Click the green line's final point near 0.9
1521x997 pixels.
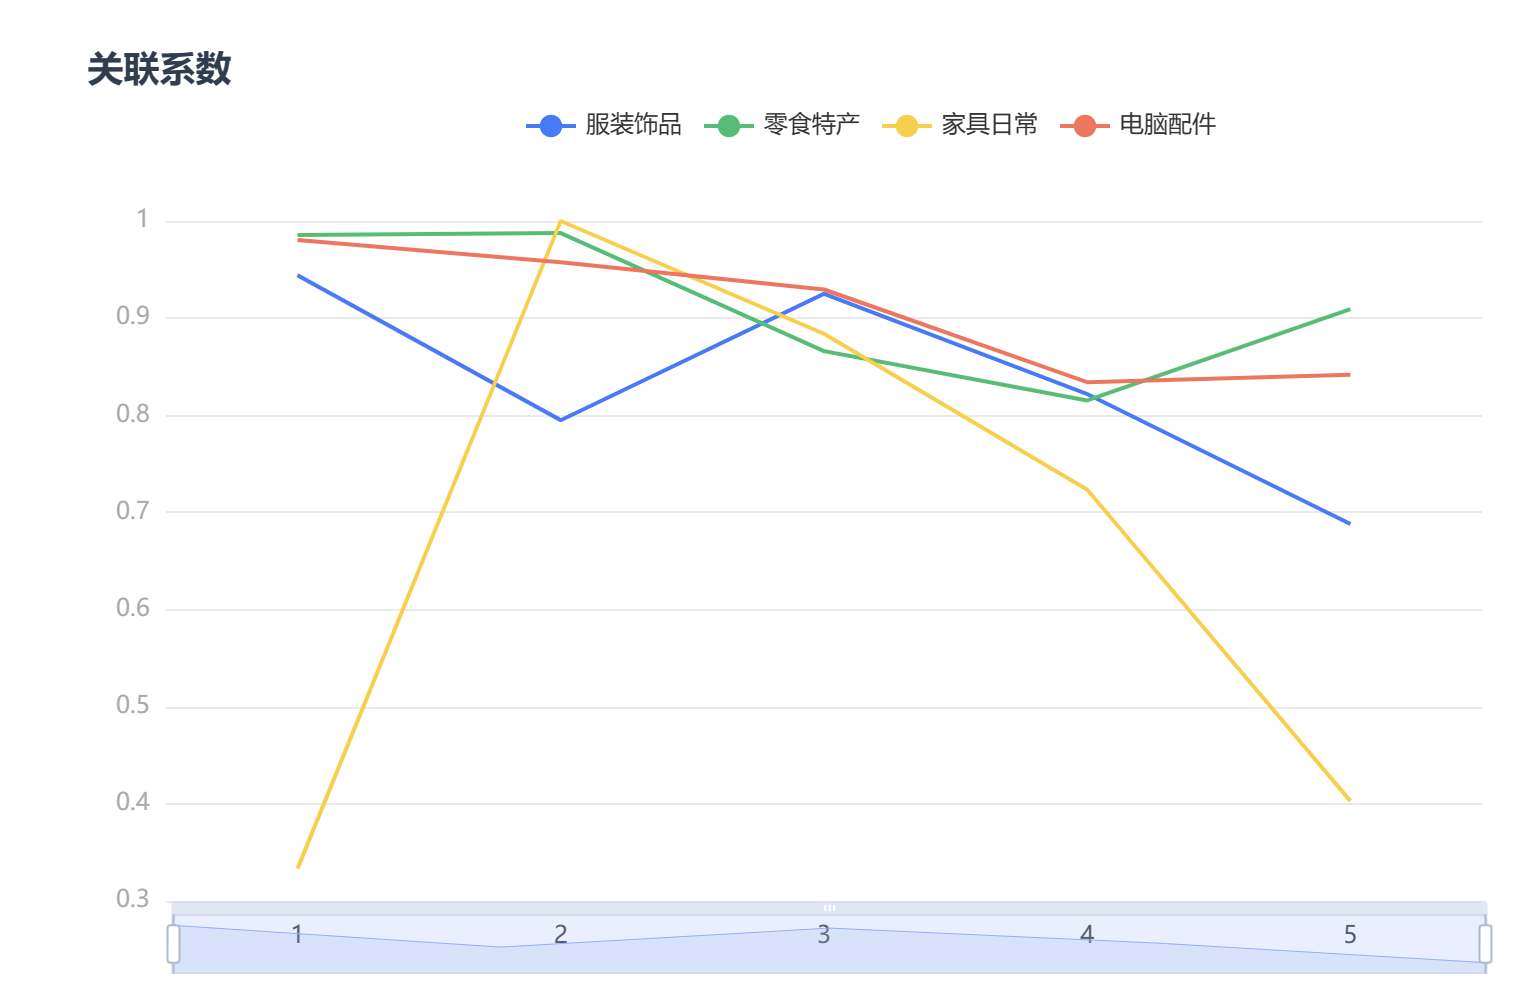[x=1349, y=309]
